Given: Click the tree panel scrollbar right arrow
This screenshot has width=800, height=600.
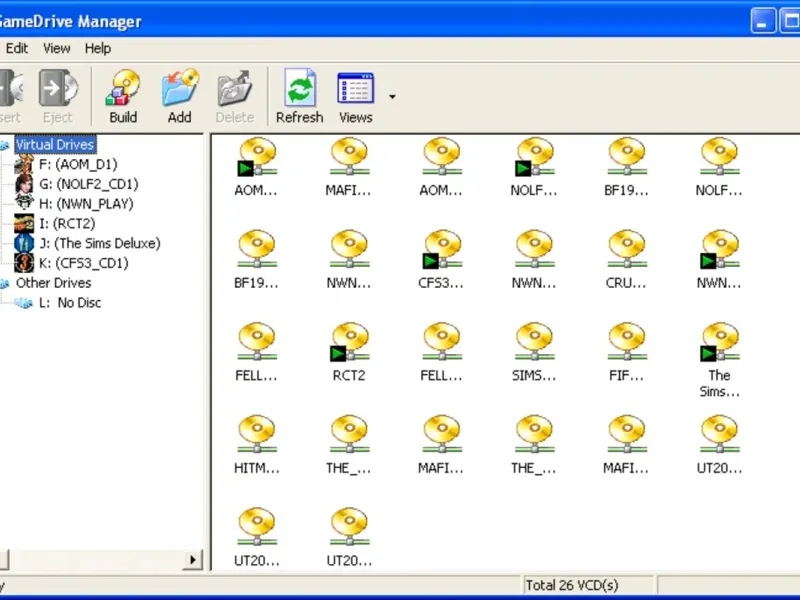Looking at the screenshot, I should (193, 560).
